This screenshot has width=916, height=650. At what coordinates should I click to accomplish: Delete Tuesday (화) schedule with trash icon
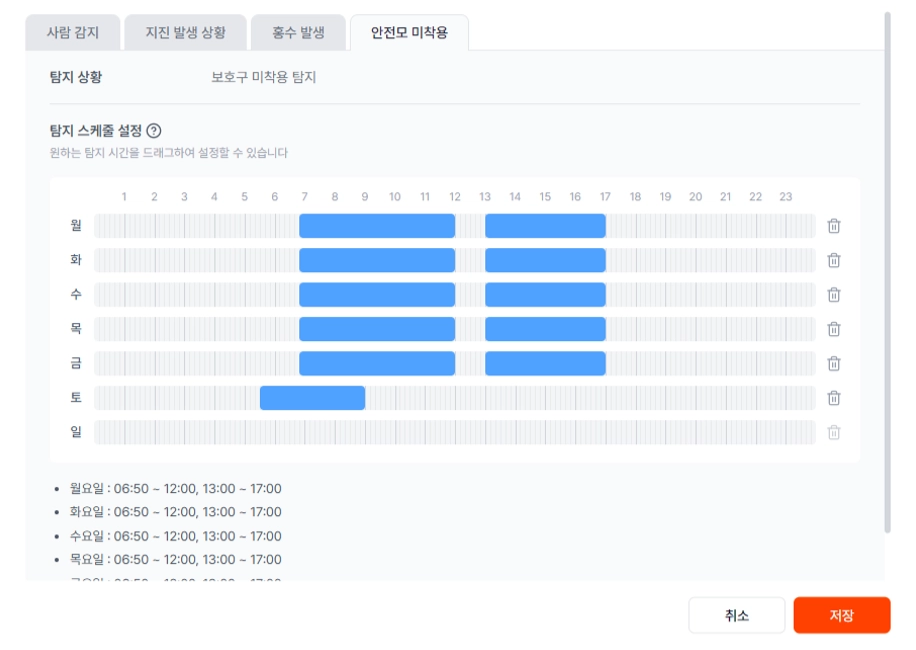pos(834,260)
